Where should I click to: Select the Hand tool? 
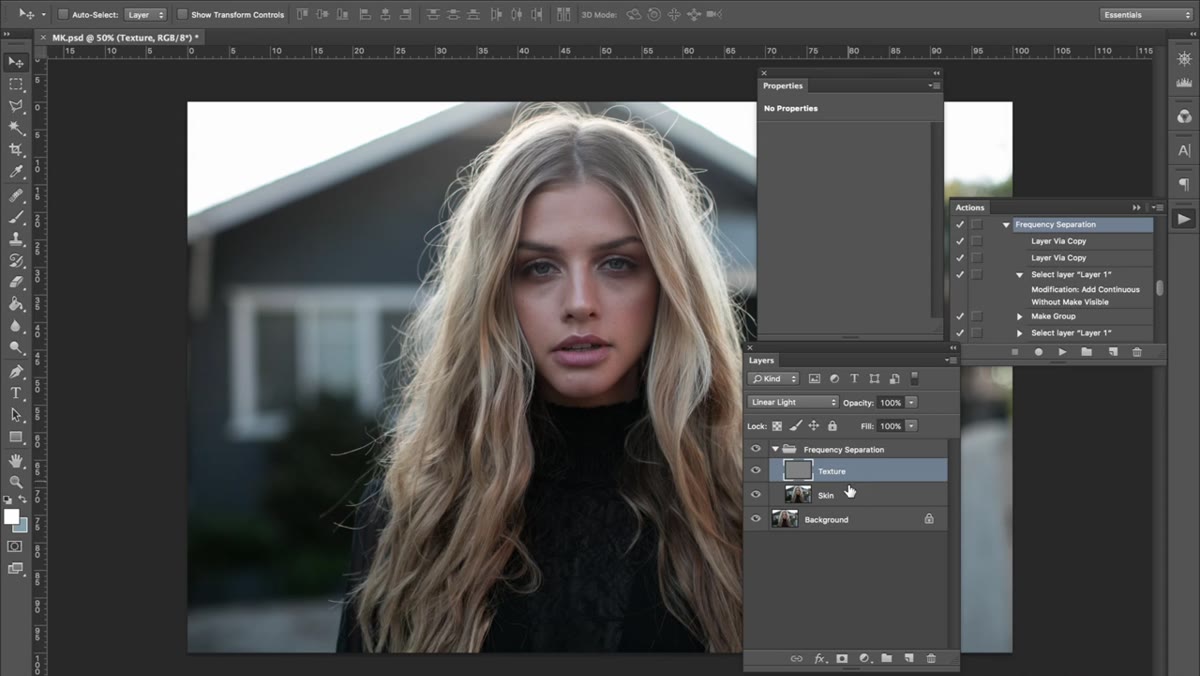(x=15, y=460)
